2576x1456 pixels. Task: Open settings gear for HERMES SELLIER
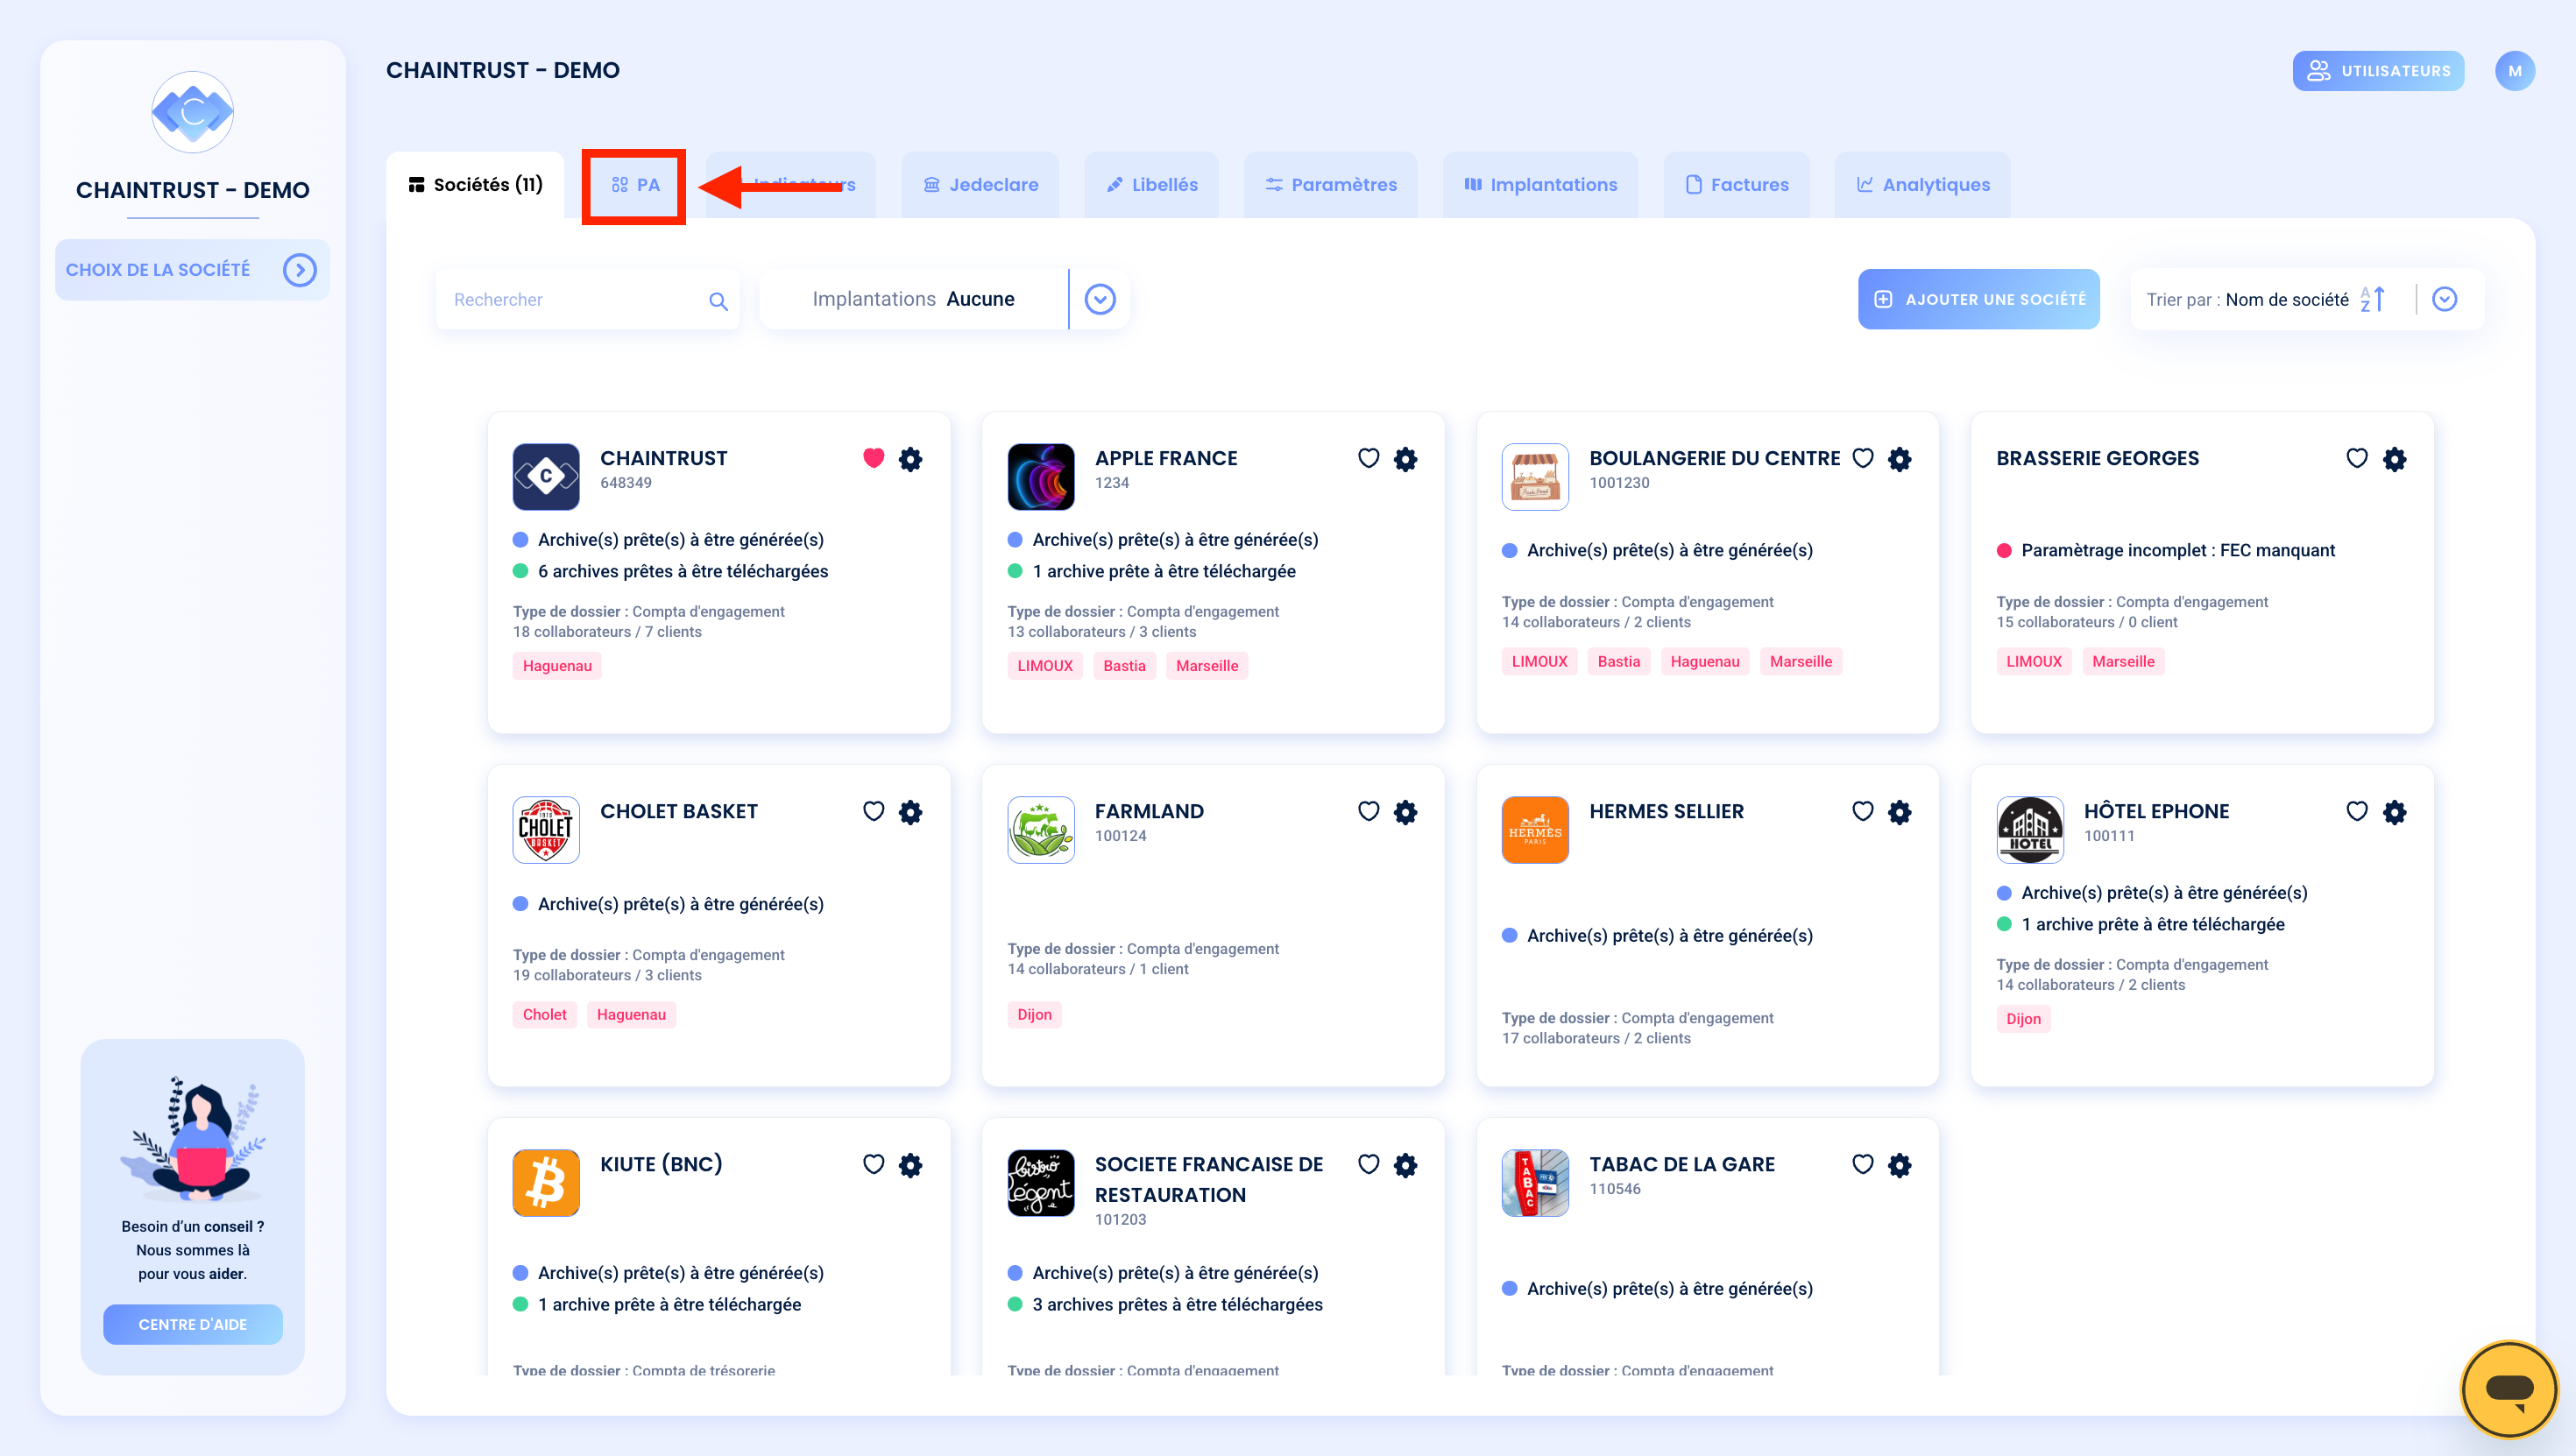(1899, 812)
